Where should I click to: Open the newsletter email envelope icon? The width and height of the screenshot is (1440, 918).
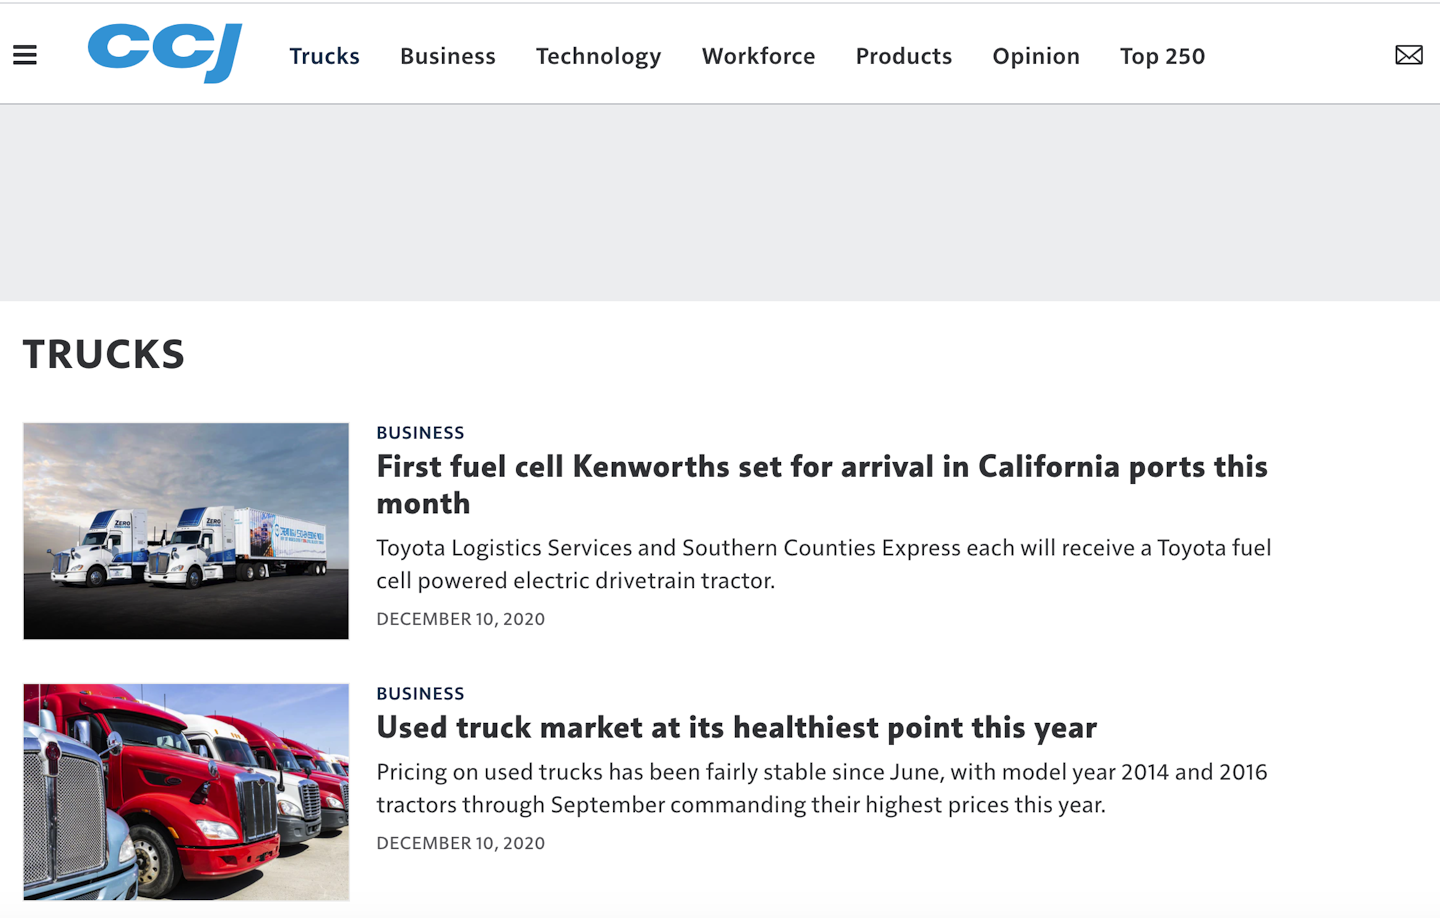pos(1408,55)
